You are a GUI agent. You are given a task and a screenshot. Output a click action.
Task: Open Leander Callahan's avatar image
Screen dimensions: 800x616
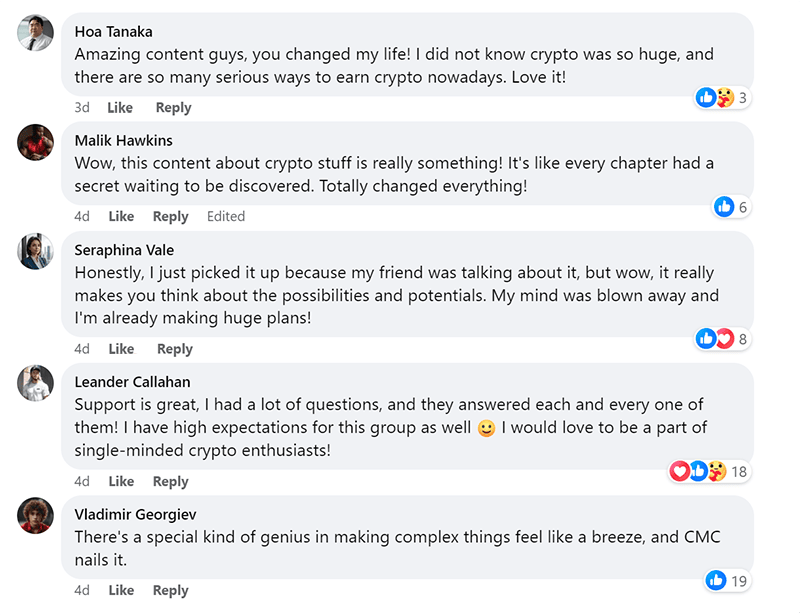click(36, 383)
